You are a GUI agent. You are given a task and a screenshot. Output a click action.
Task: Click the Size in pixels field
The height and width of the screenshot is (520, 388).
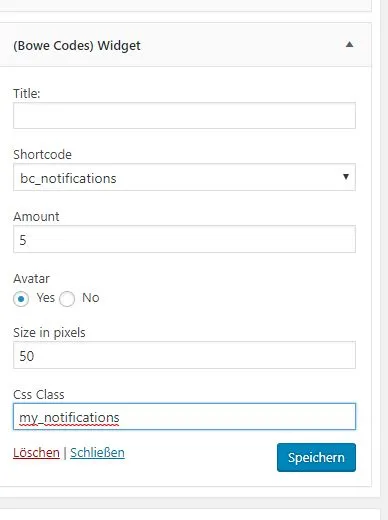point(184,355)
